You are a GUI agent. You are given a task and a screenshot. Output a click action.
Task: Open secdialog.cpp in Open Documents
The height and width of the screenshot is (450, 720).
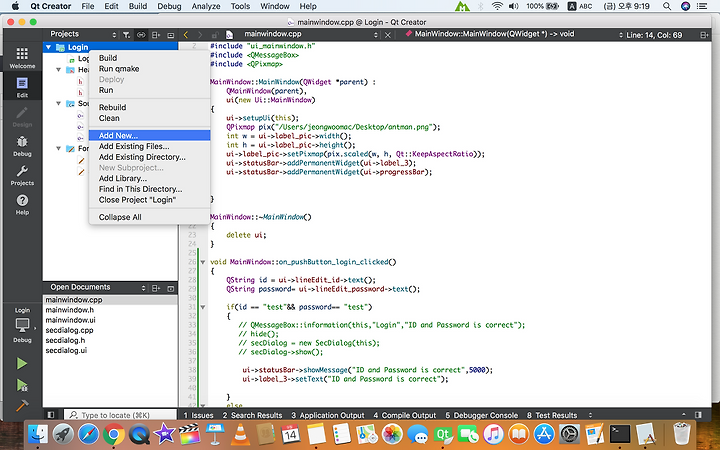(110, 330)
